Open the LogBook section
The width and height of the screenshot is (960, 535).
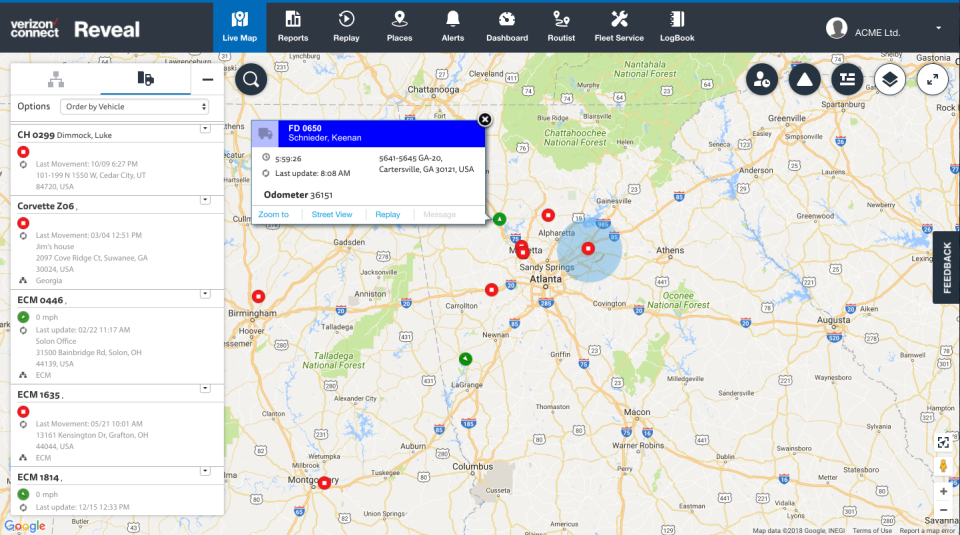pos(677,27)
